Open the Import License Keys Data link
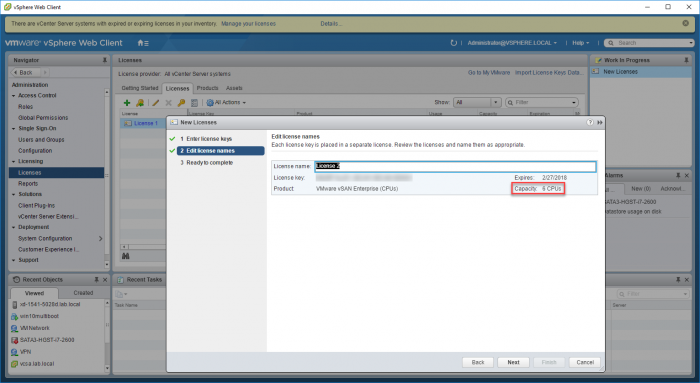 pyautogui.click(x=549, y=72)
